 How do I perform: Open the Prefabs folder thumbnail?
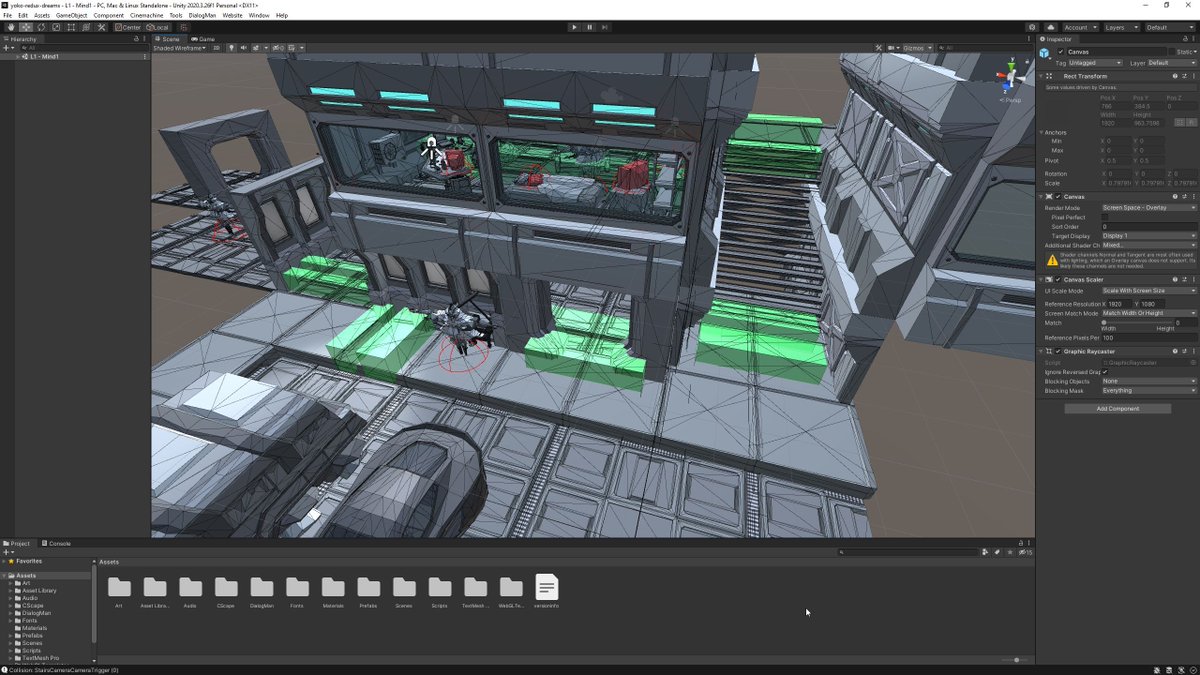click(369, 588)
